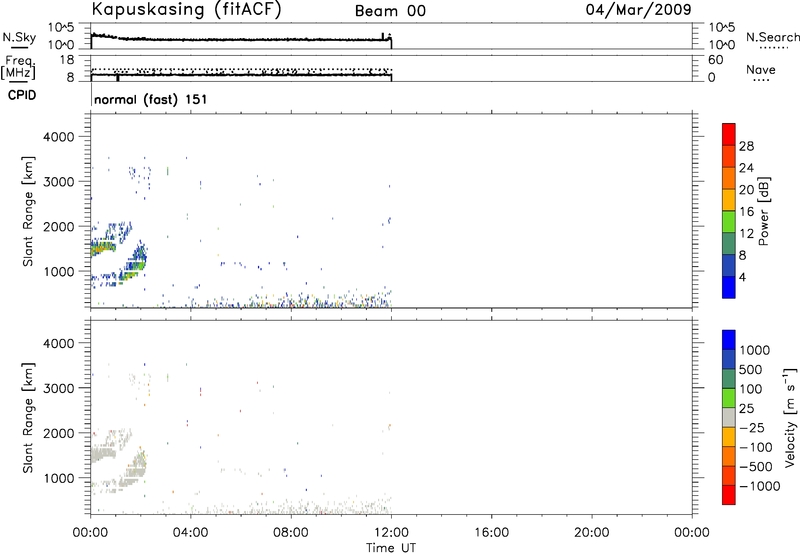
Task: Click the "Velocity [m s-1]" colorbar title
Action: (x=790, y=417)
